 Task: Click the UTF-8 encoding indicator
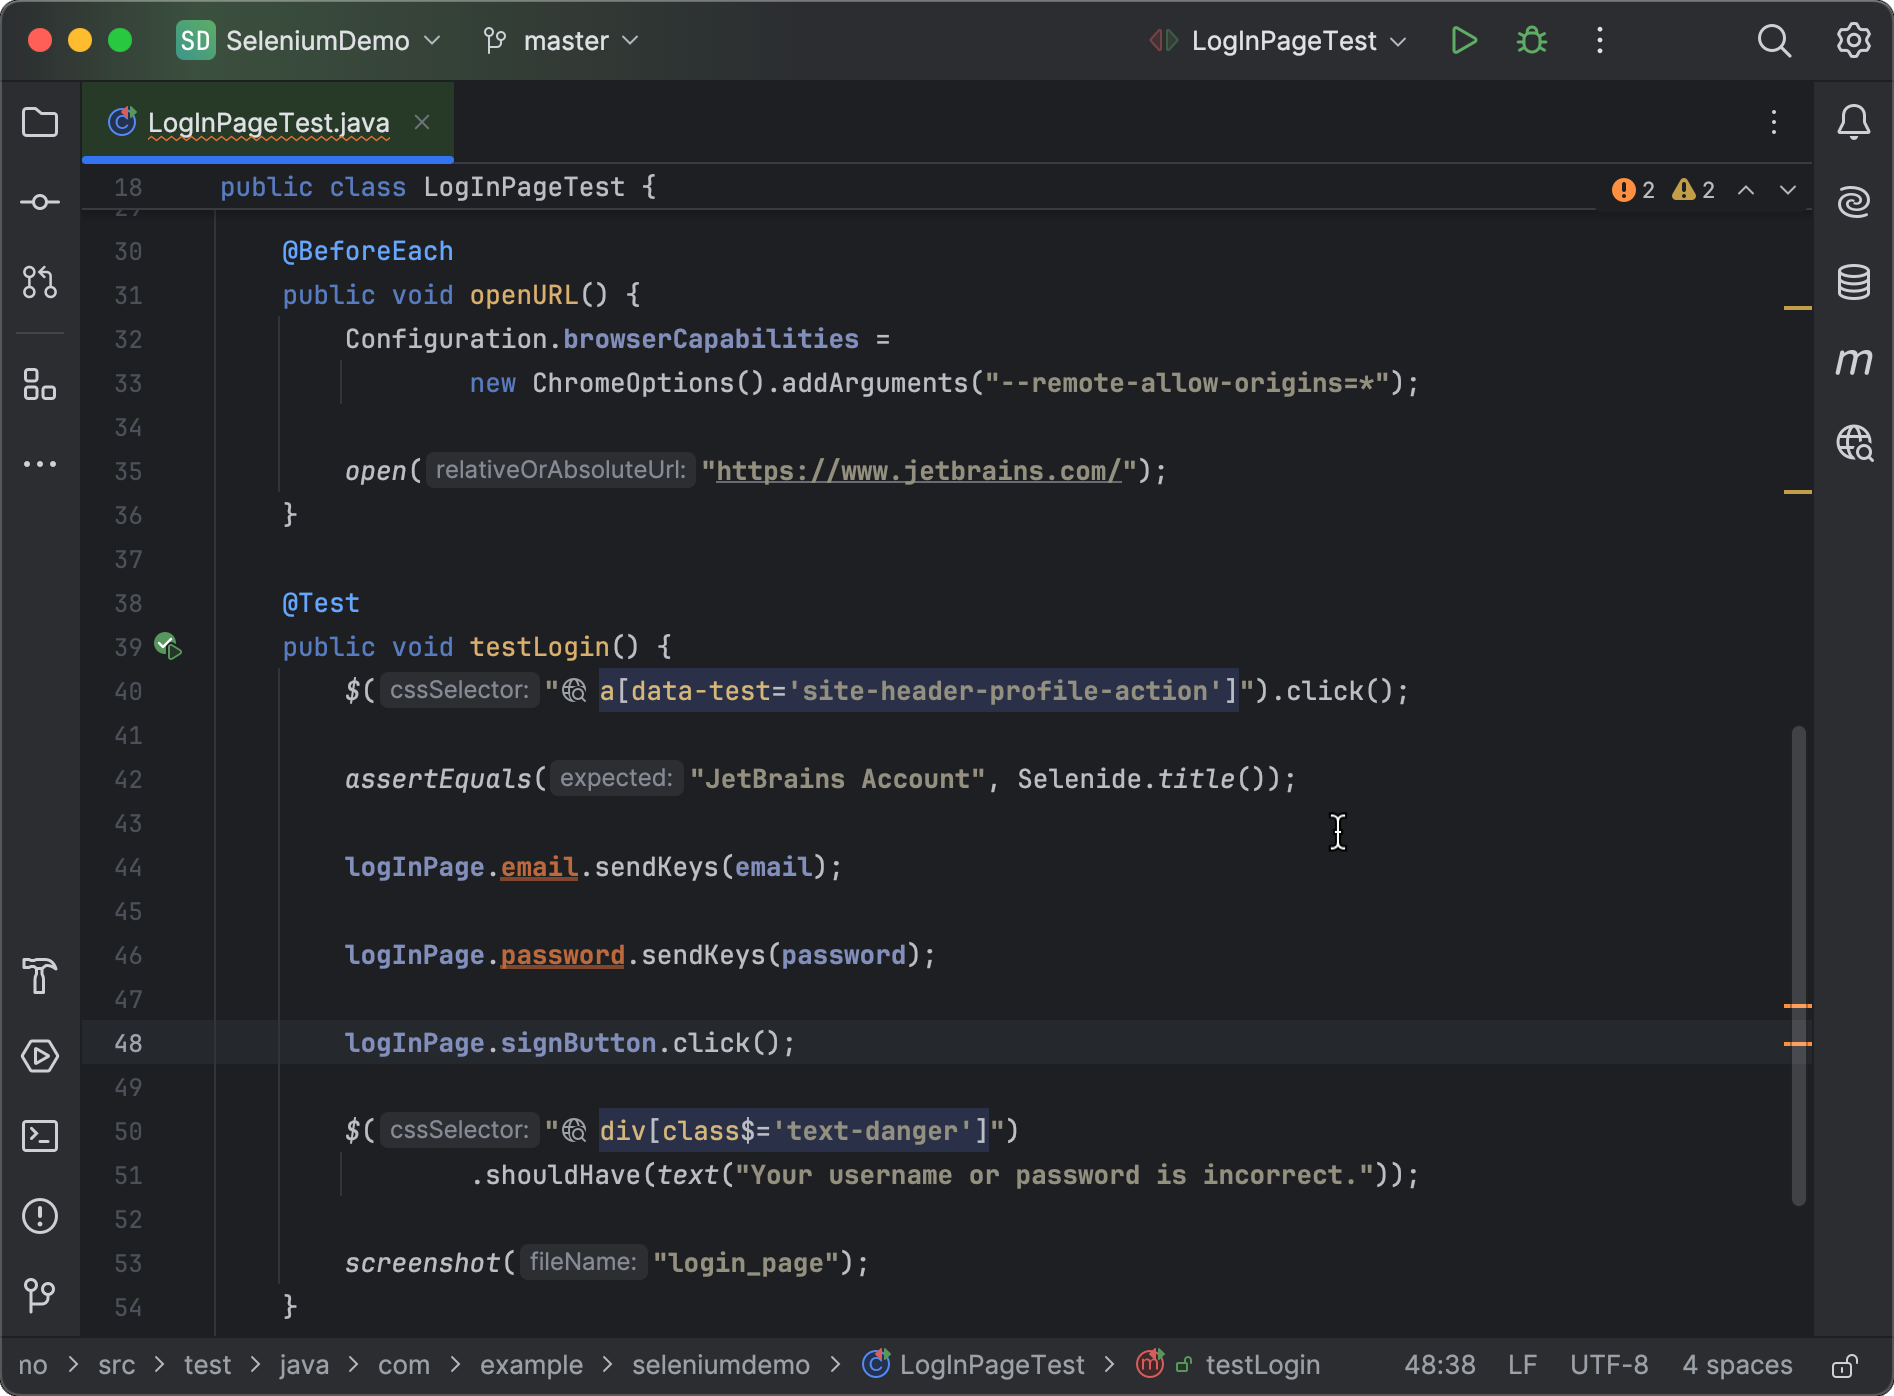coord(1609,1365)
